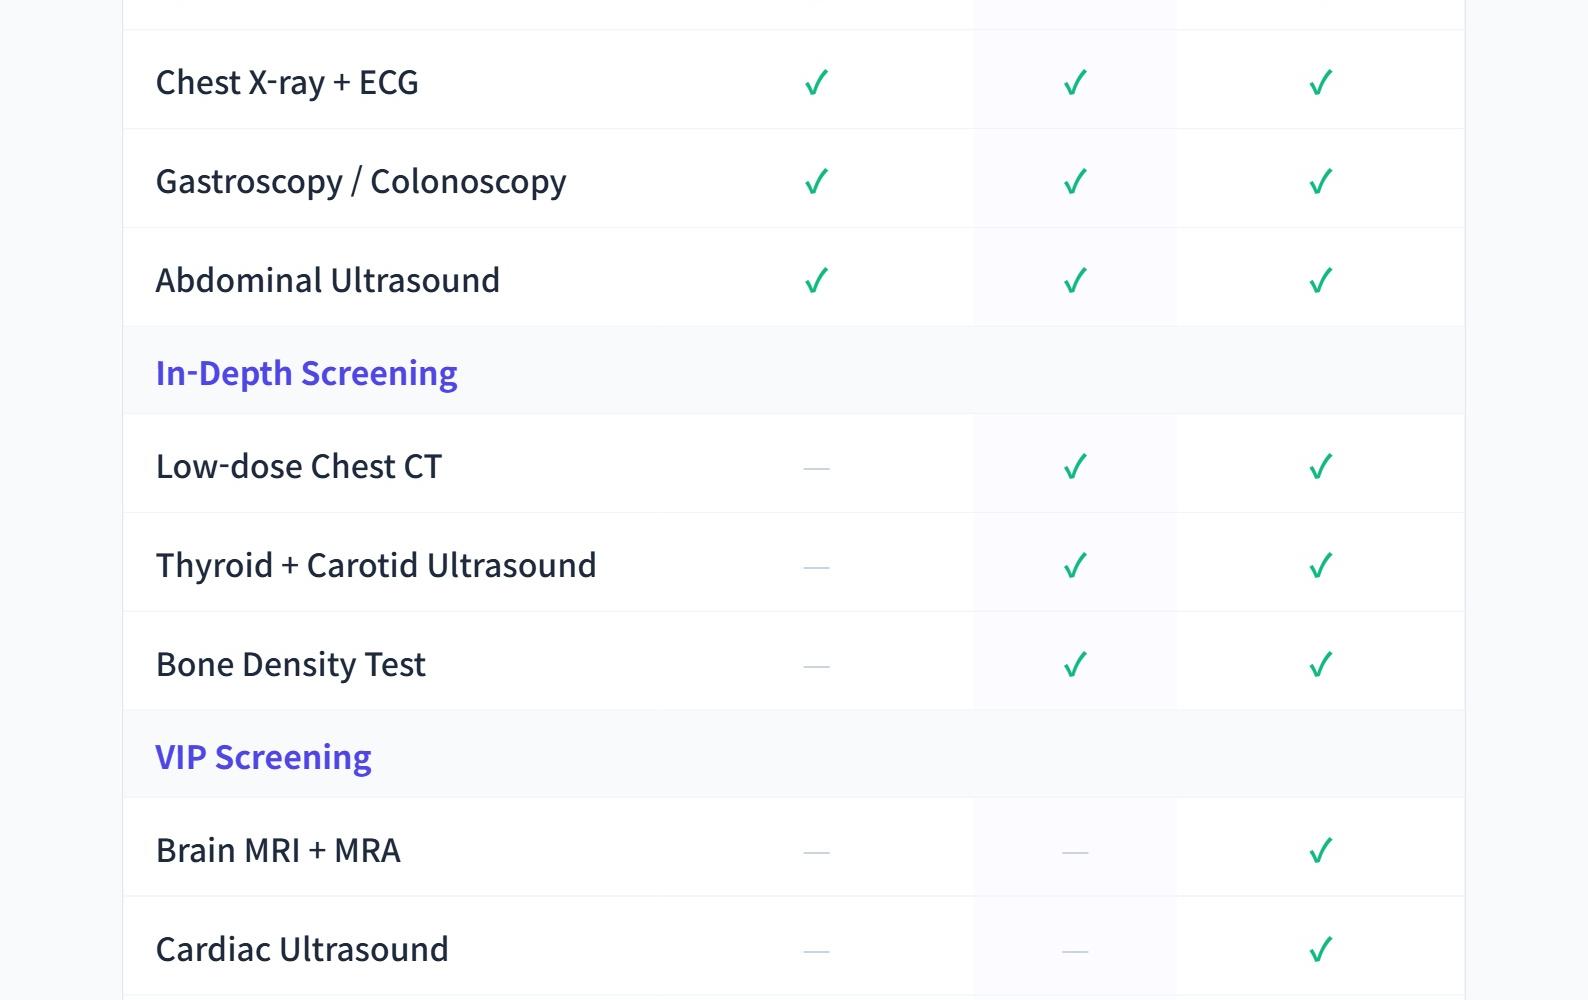Click the middle-column checkmark for Bone Density Test

pos(1074,664)
